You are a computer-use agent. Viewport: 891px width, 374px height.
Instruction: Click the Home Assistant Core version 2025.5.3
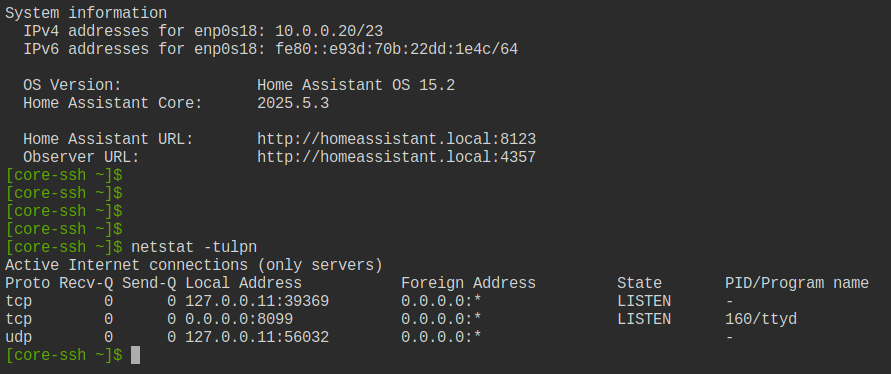point(293,103)
